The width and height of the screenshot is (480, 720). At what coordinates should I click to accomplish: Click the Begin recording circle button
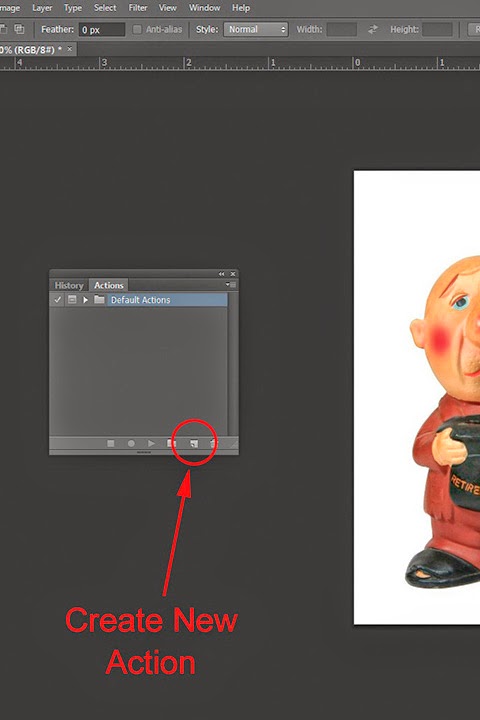click(x=131, y=444)
